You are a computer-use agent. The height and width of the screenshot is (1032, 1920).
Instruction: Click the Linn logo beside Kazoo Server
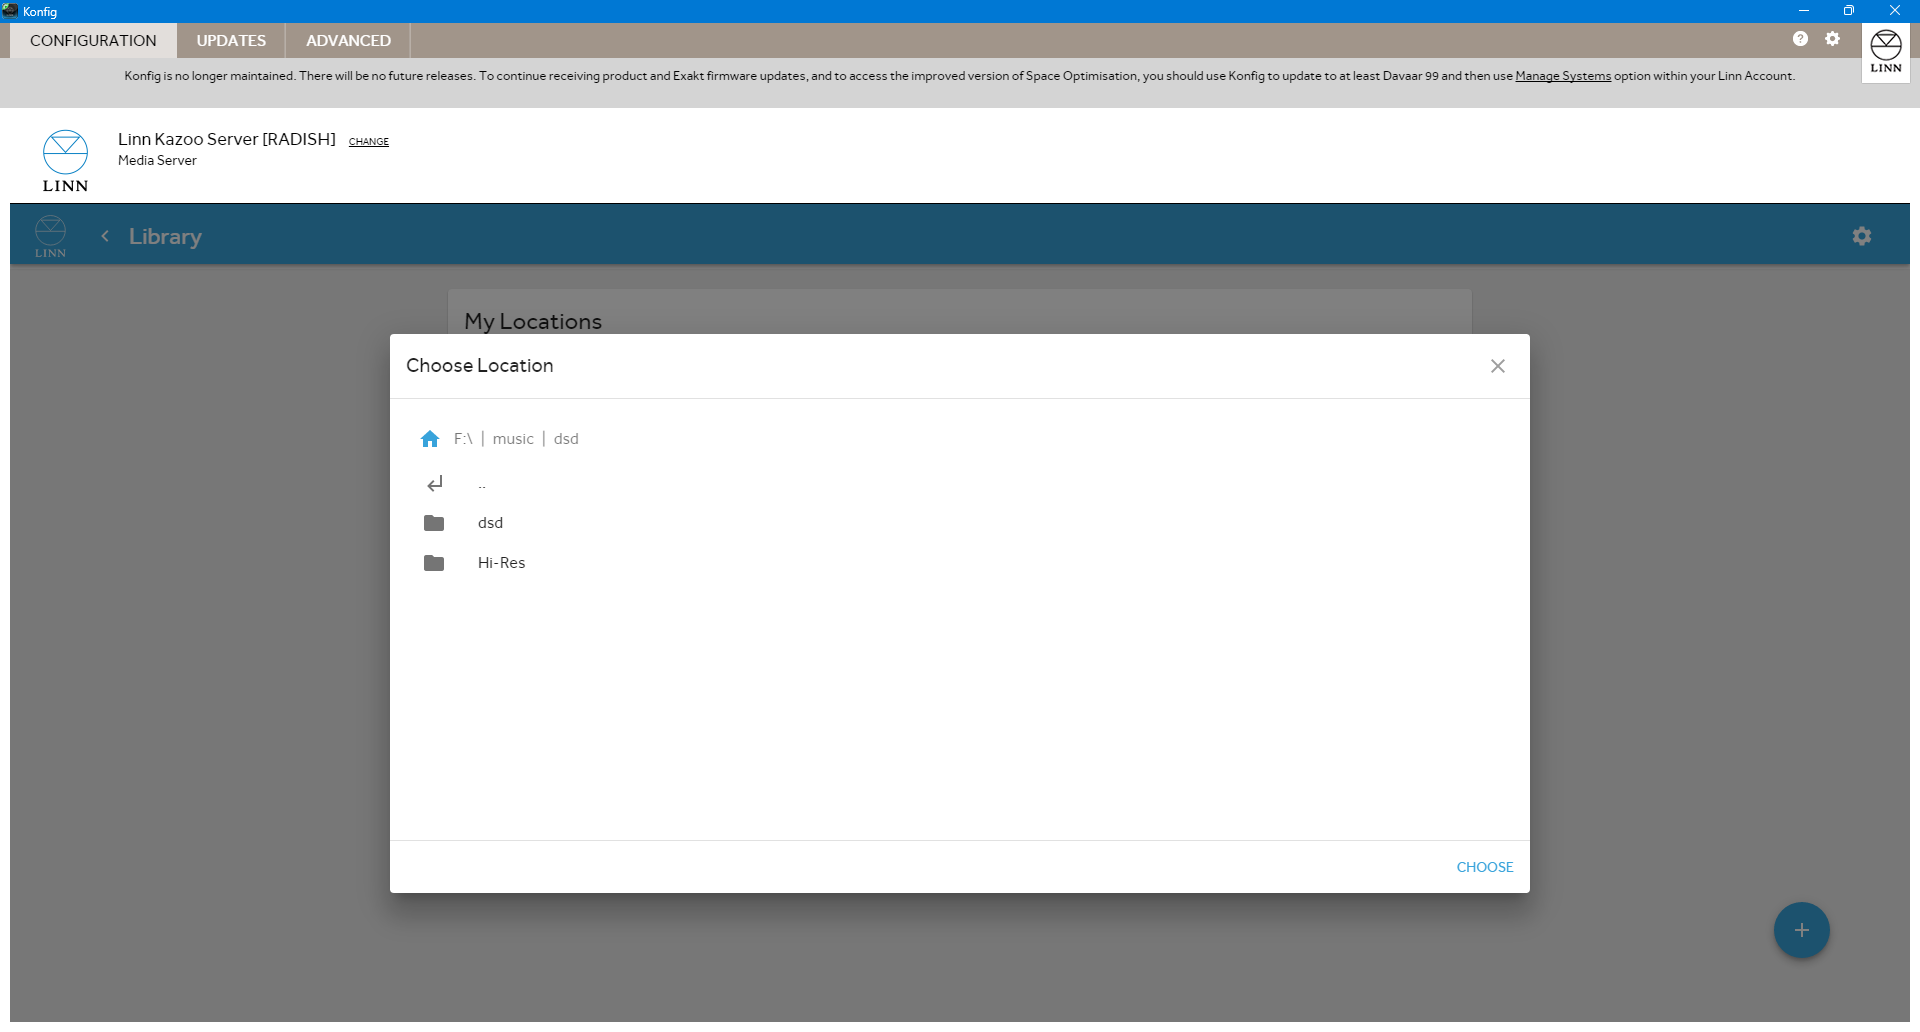pos(65,161)
